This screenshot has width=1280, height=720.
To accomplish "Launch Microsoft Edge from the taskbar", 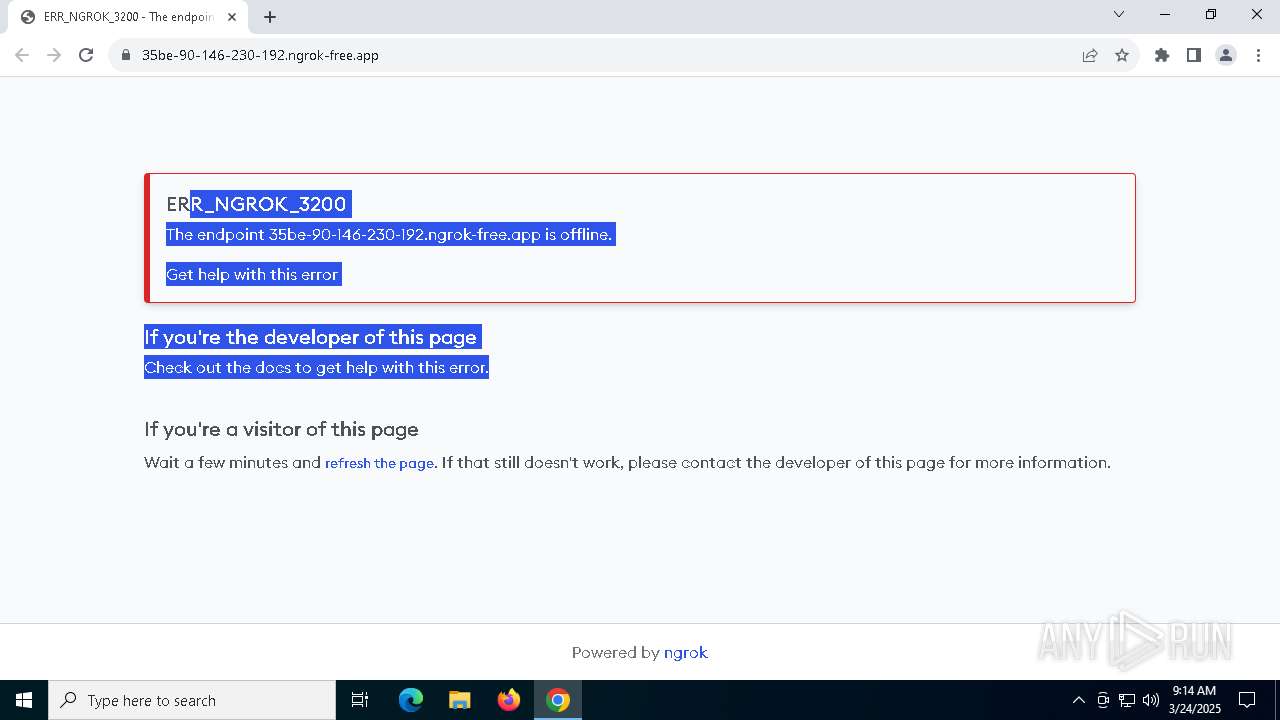I will click(411, 700).
